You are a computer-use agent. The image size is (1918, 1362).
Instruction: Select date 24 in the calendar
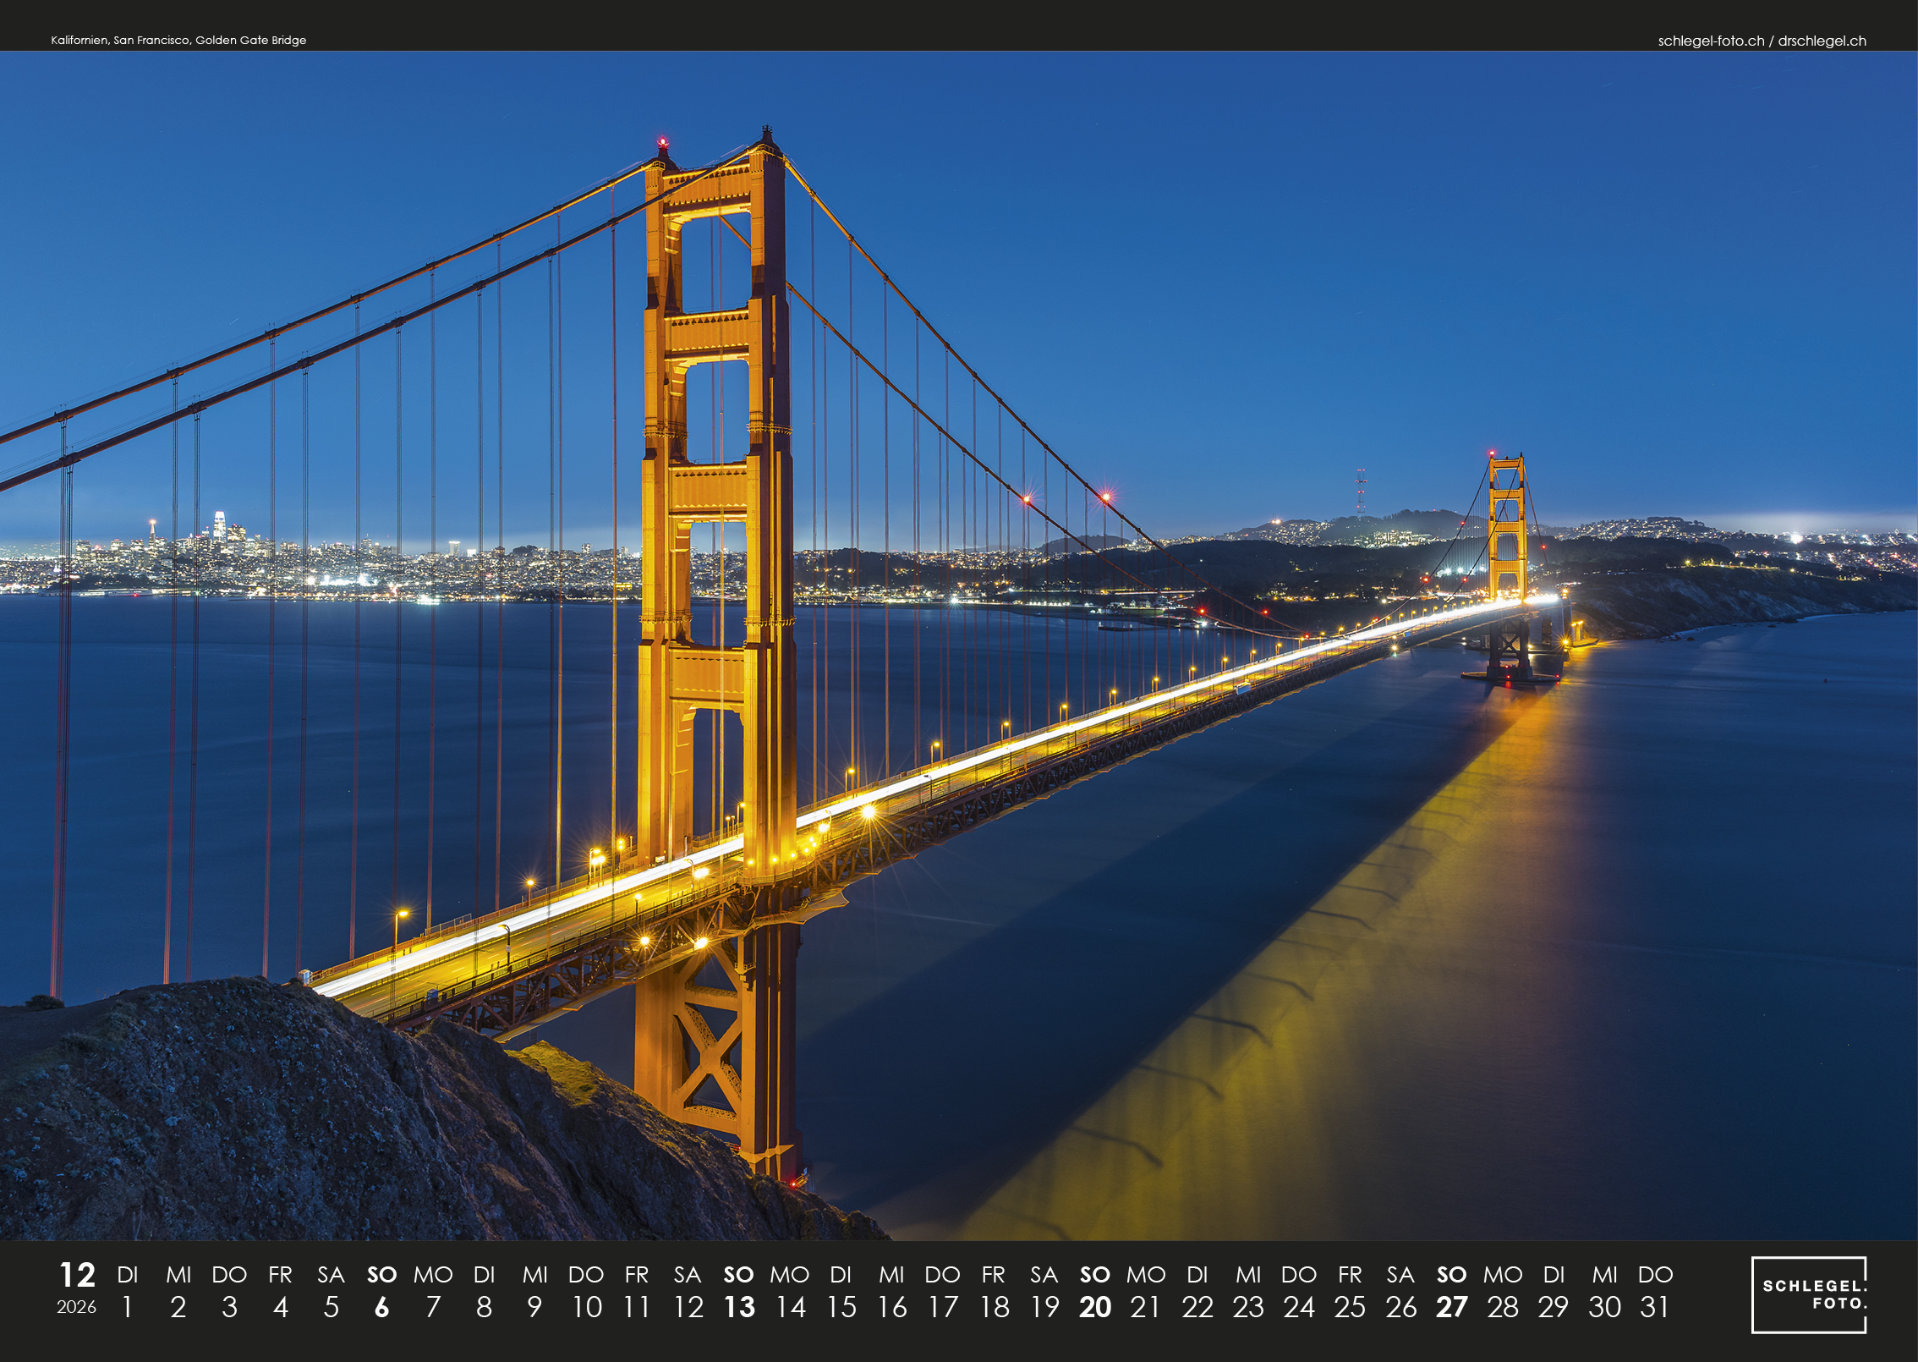point(1299,1306)
